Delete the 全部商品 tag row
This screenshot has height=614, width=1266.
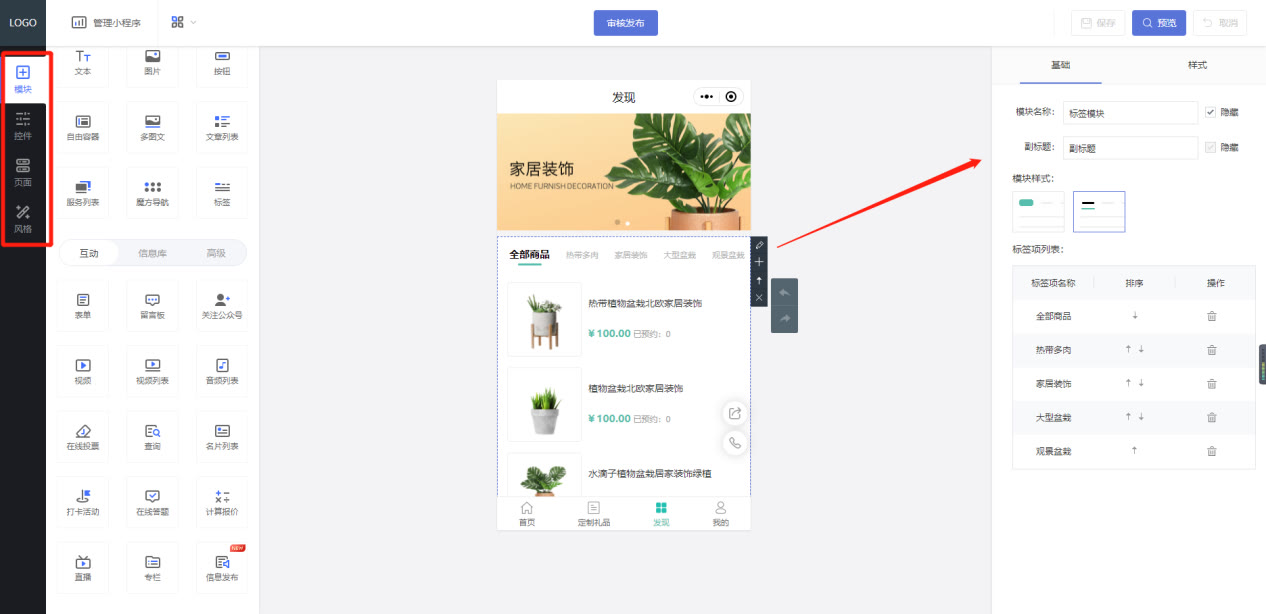(1212, 316)
